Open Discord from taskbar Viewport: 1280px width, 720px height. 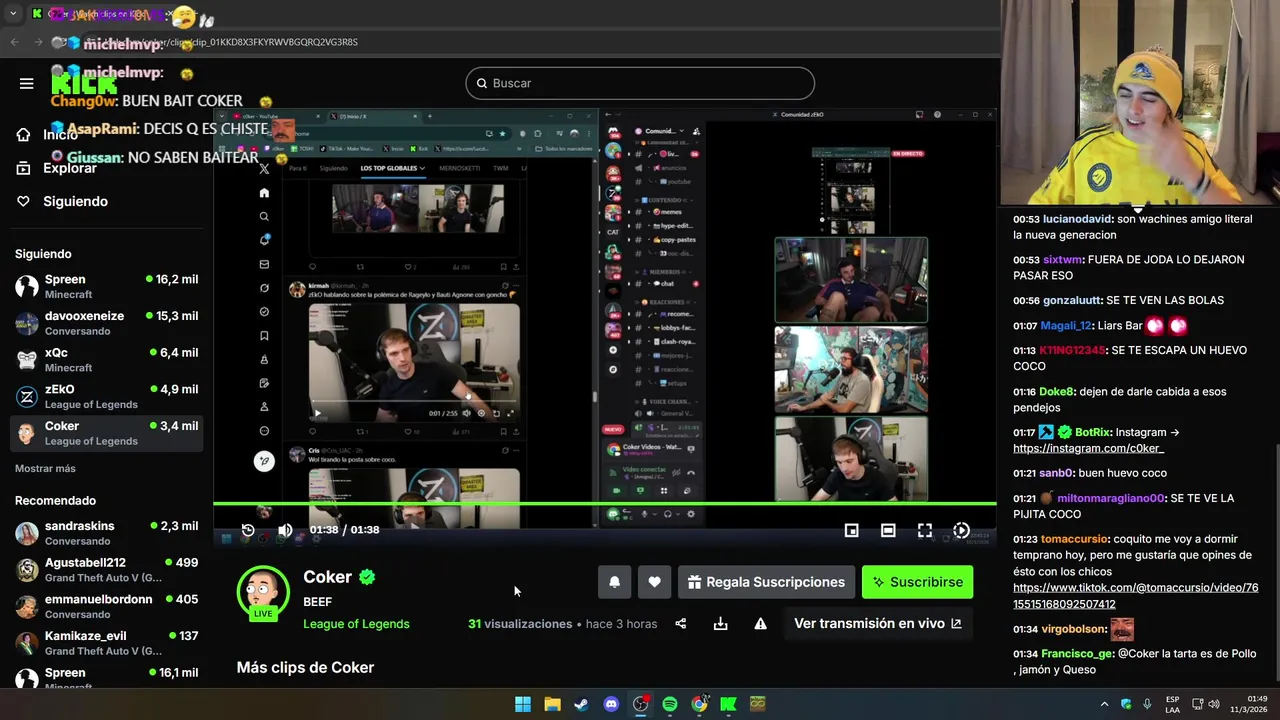coord(611,704)
